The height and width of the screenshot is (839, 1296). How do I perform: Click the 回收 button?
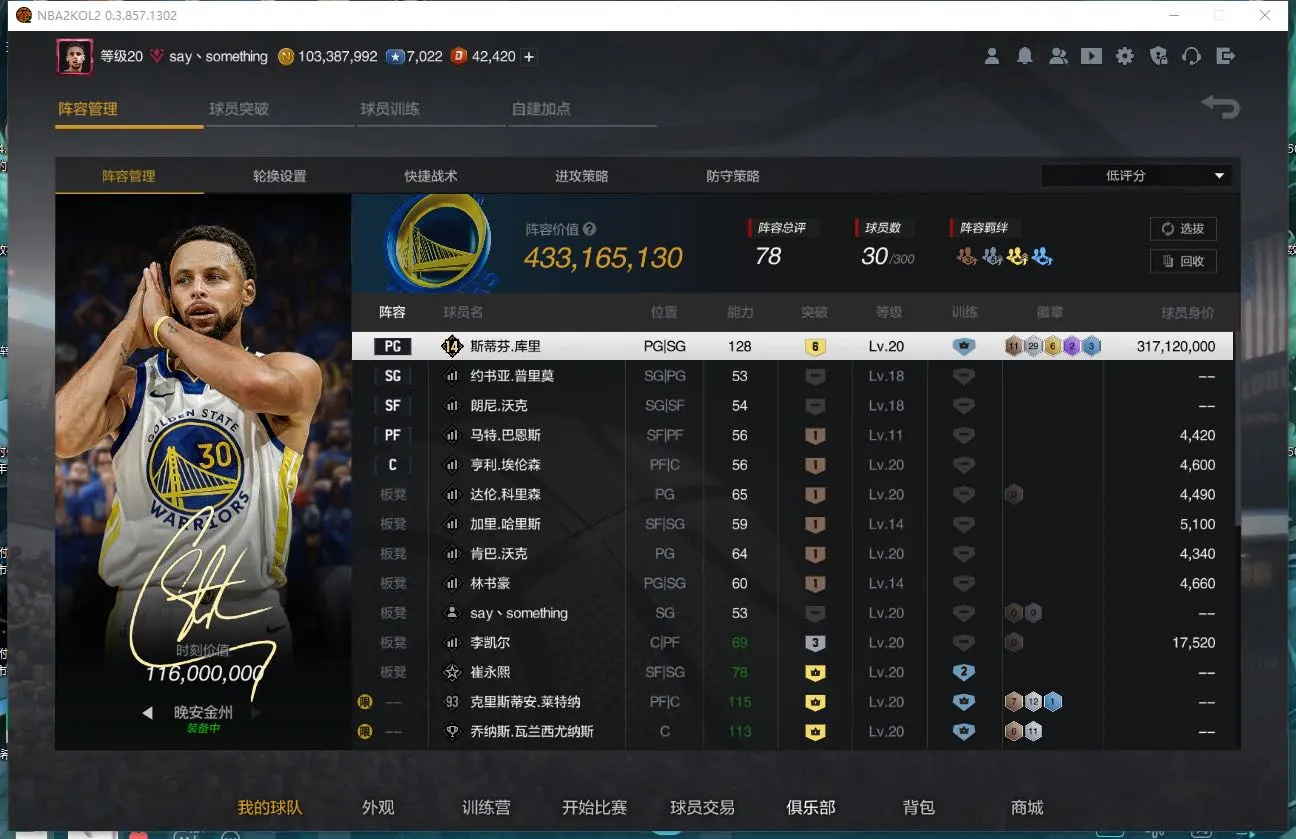(x=1183, y=261)
